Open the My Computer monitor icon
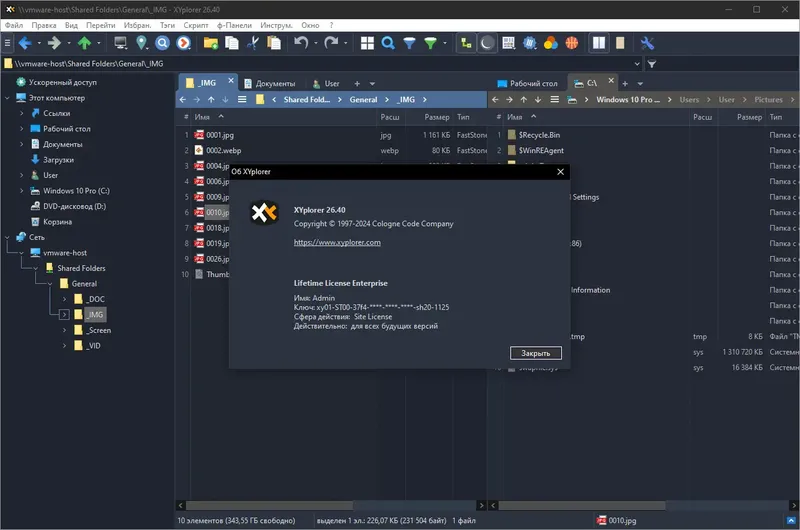Viewport: 800px width, 530px height. point(120,43)
